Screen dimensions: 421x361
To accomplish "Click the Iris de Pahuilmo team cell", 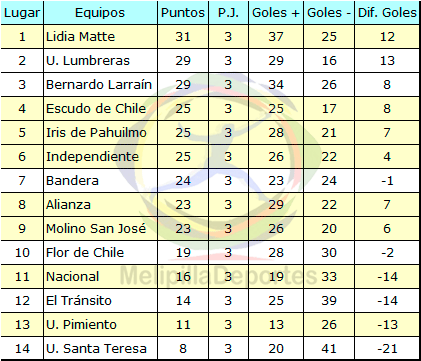I will 100,133.
